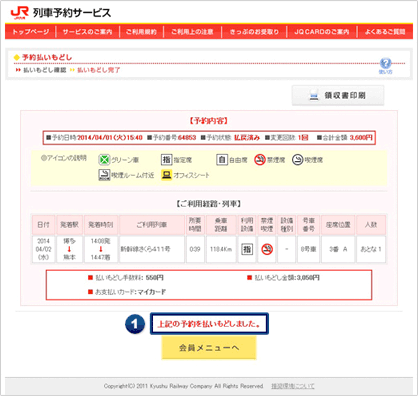Click the no-smoking icon in the train row

click(267, 249)
